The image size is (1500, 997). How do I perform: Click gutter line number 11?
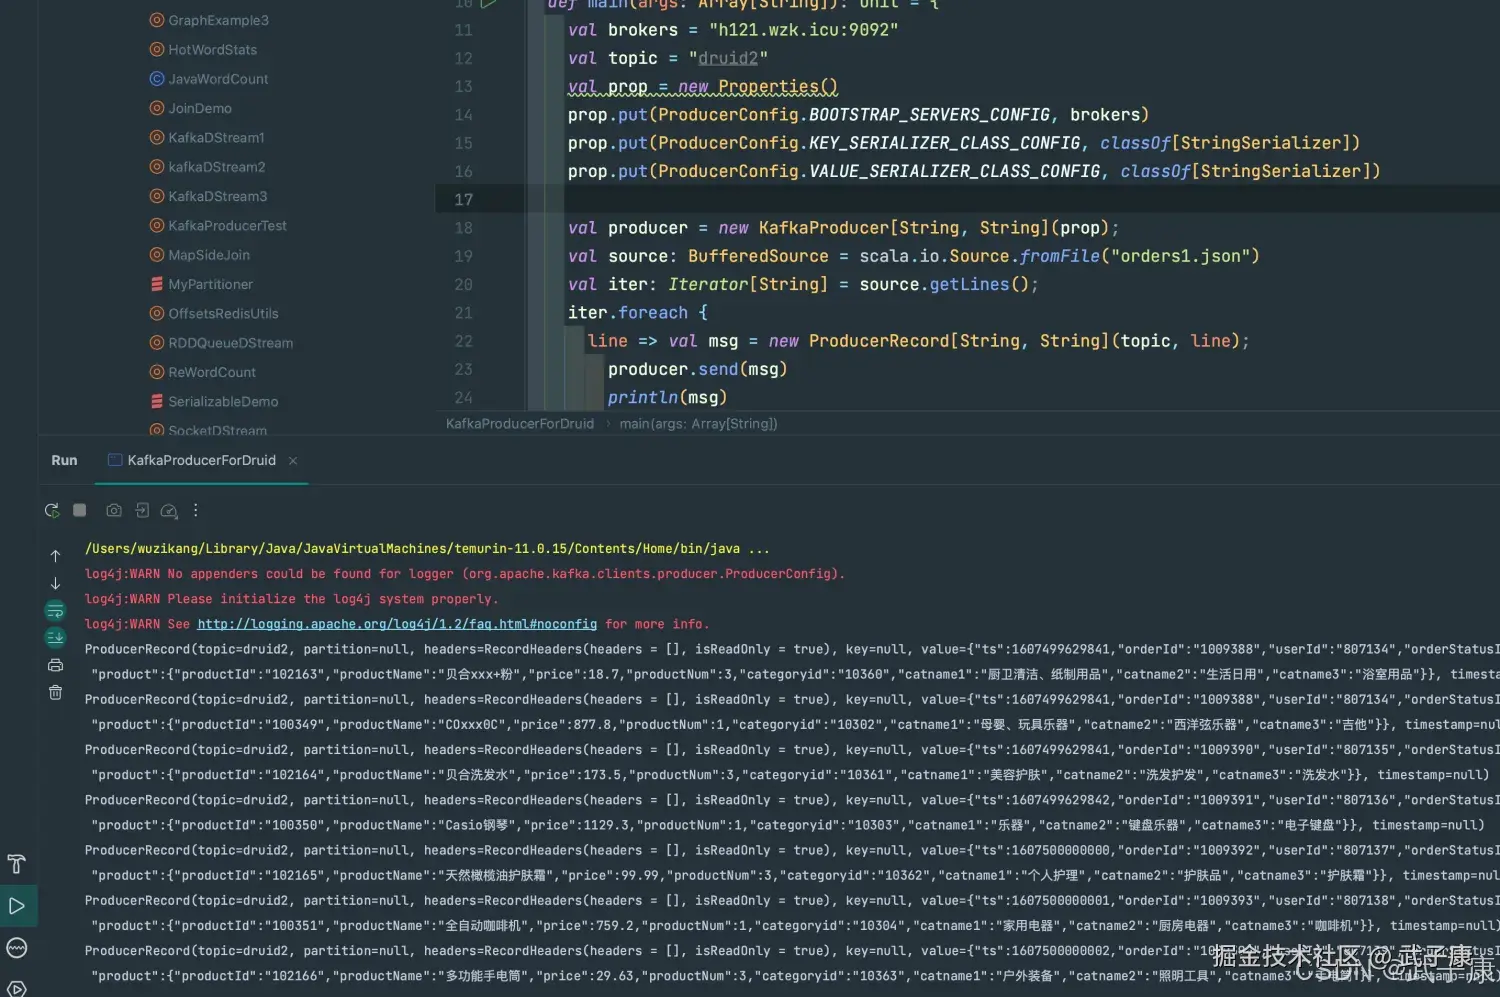coord(464,30)
